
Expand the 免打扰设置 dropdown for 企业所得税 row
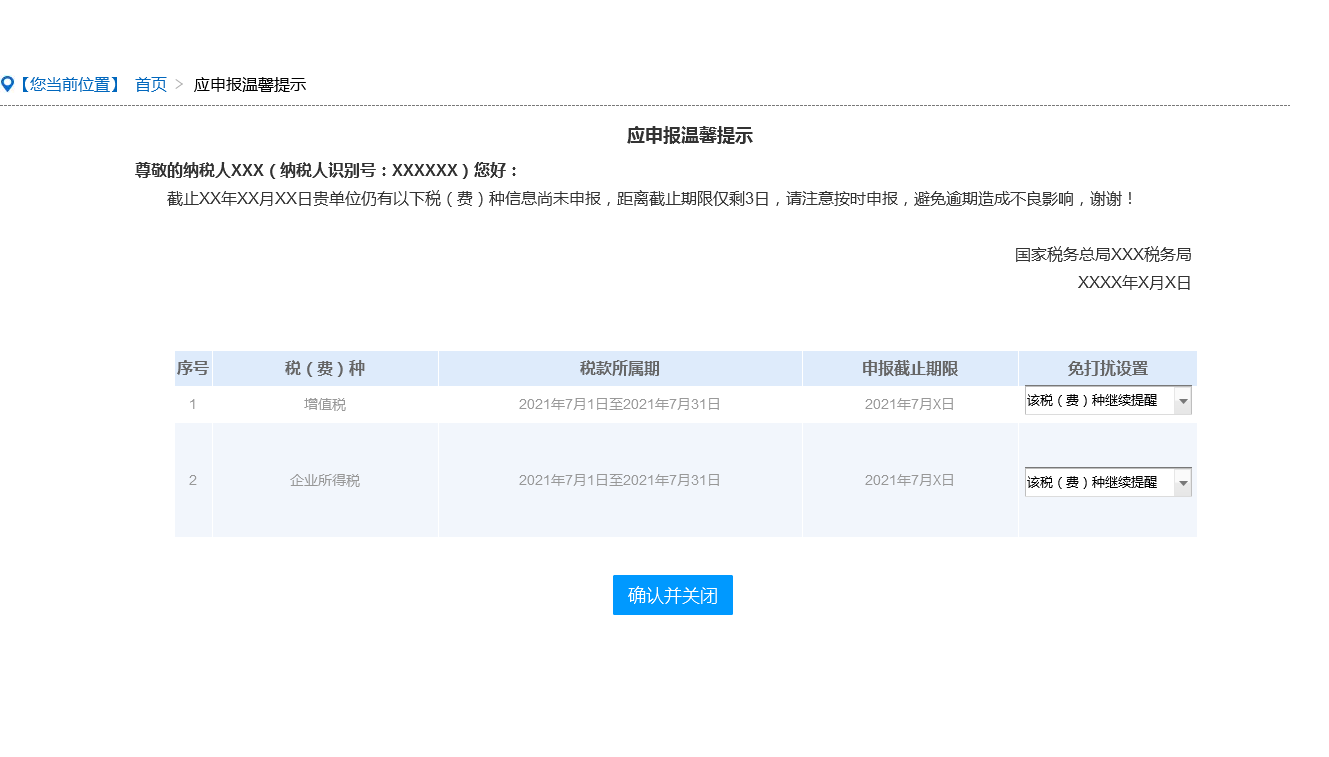pyautogui.click(x=1108, y=482)
